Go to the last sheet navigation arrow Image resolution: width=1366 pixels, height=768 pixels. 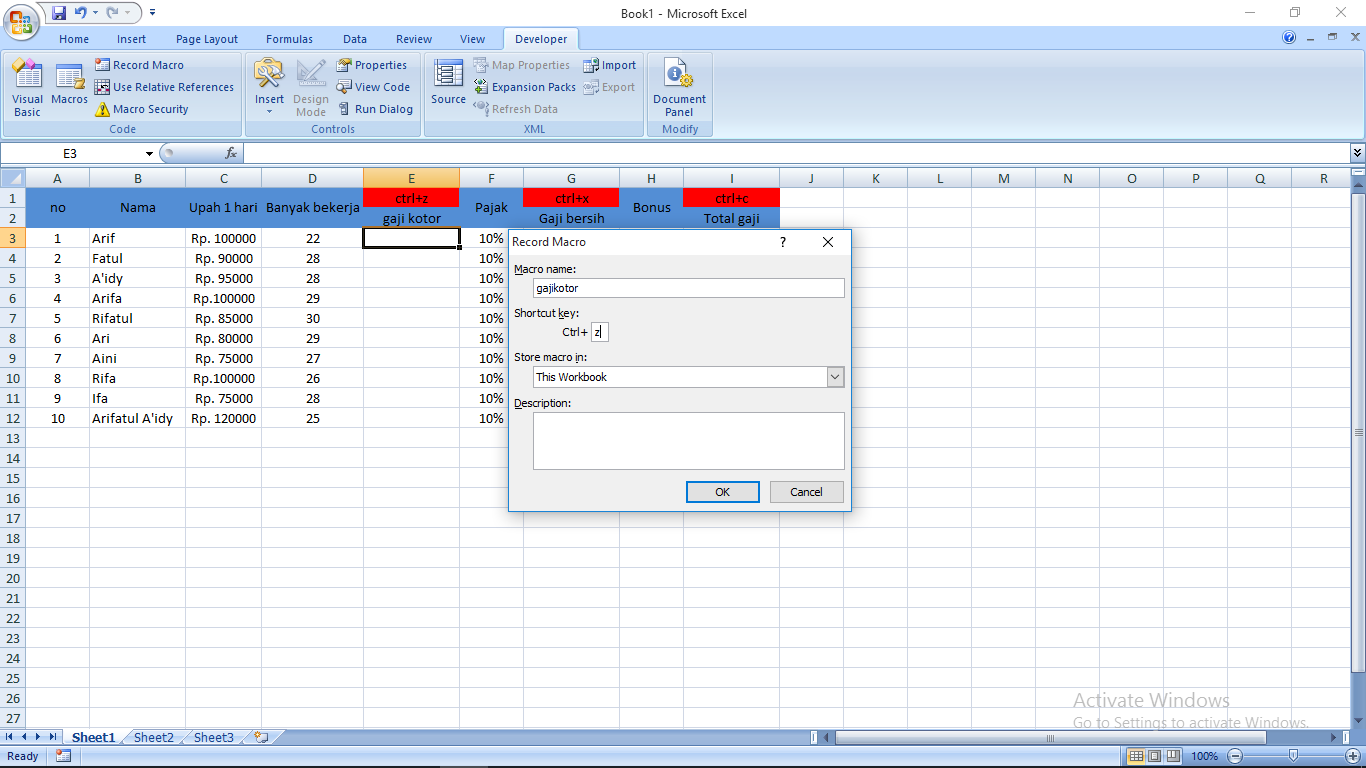[53, 737]
